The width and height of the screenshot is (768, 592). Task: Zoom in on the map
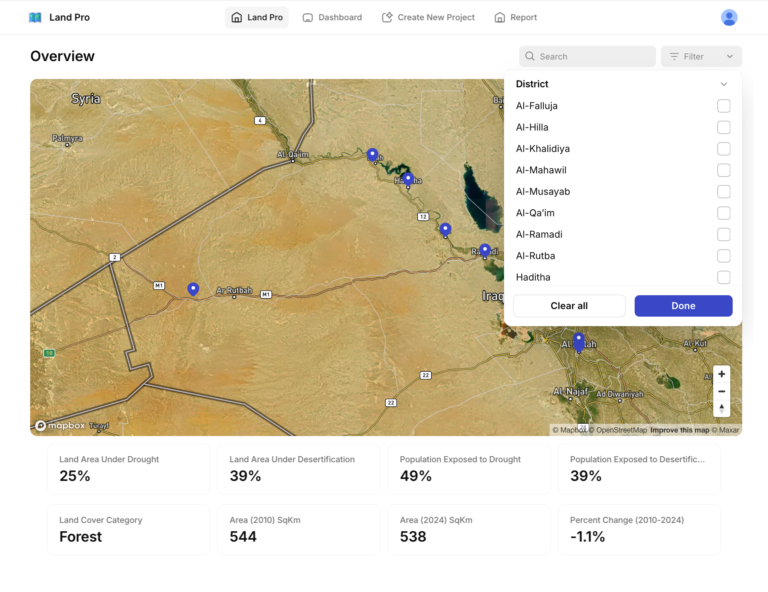pyautogui.click(x=721, y=374)
